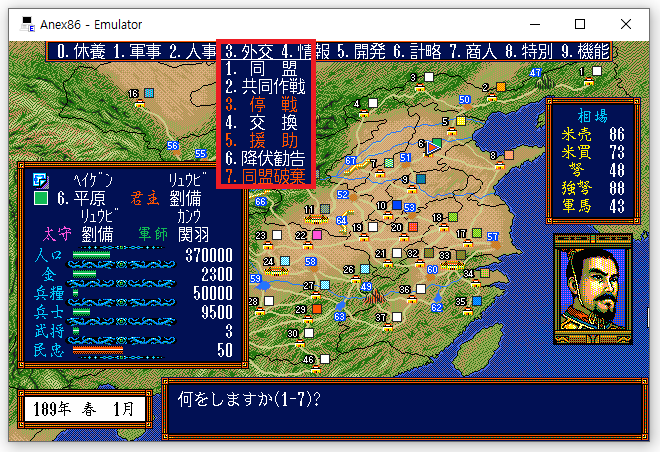Click the 相場 panel heading
The width and height of the screenshot is (660, 452).
[593, 116]
